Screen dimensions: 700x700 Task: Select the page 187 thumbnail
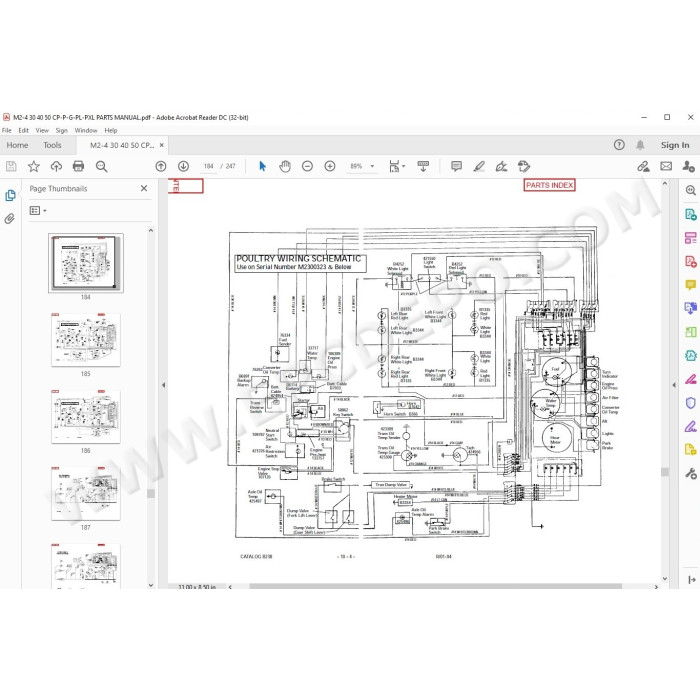click(86, 493)
